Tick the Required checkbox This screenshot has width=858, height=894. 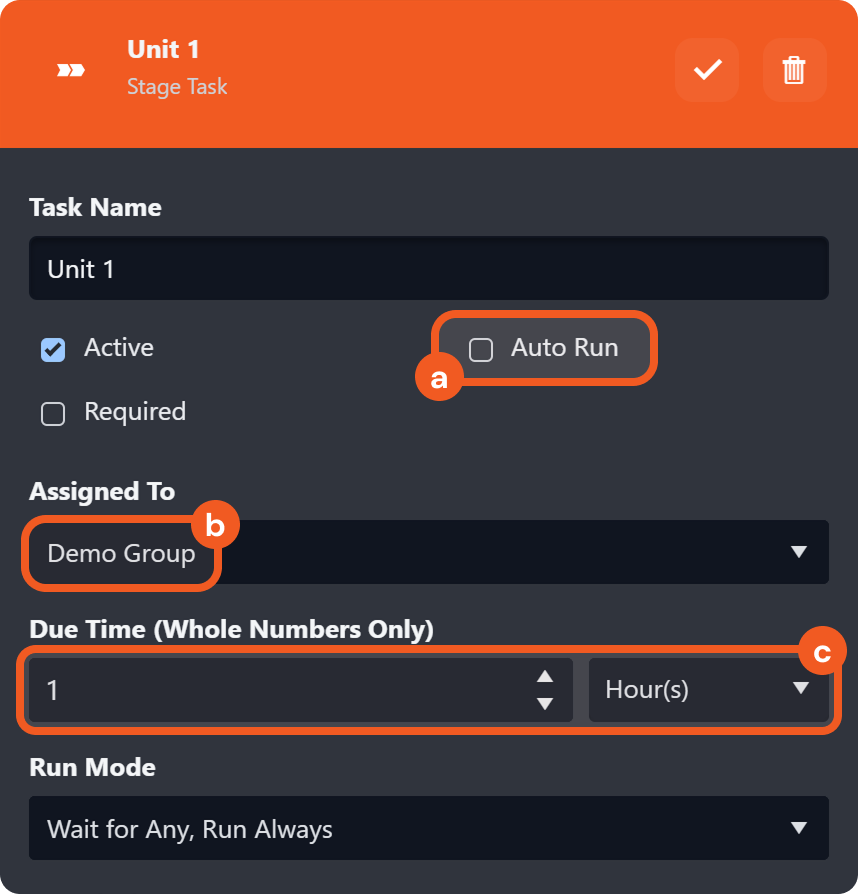(53, 414)
